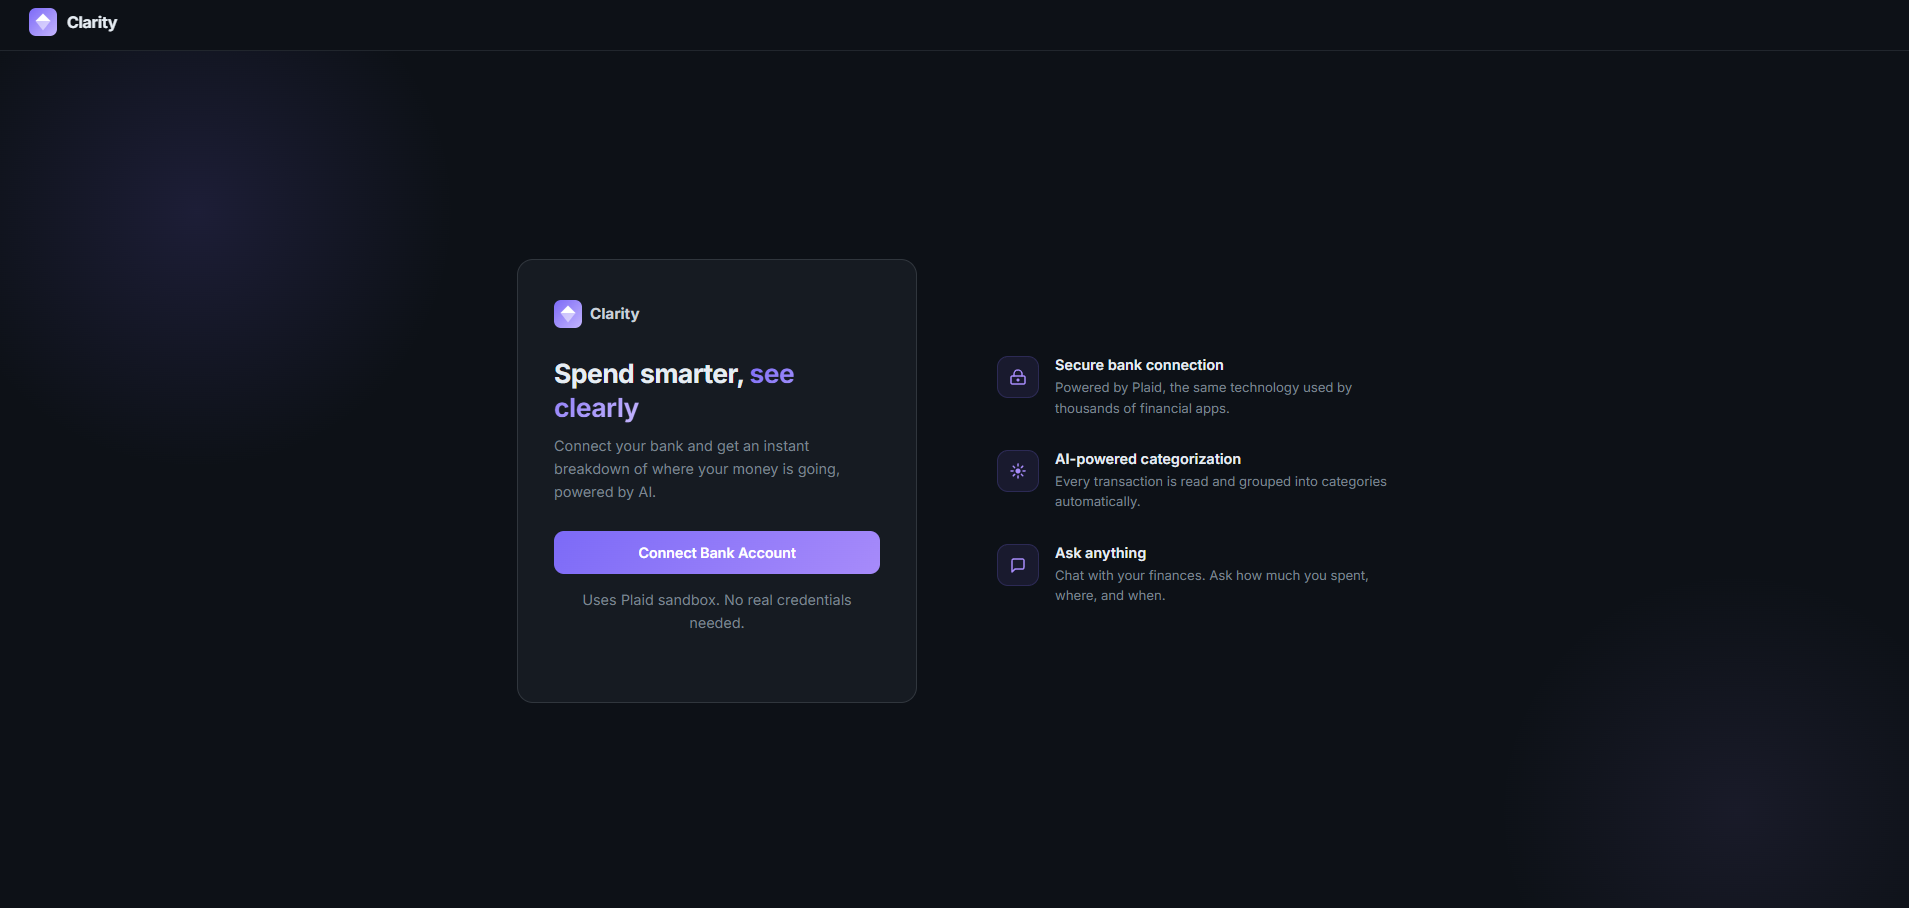
Task: Click the AI-powered categorization heading
Action: [x=1147, y=459]
